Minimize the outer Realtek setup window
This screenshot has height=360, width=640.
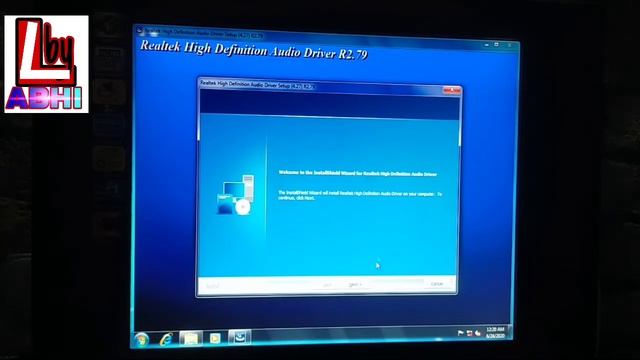(x=487, y=44)
